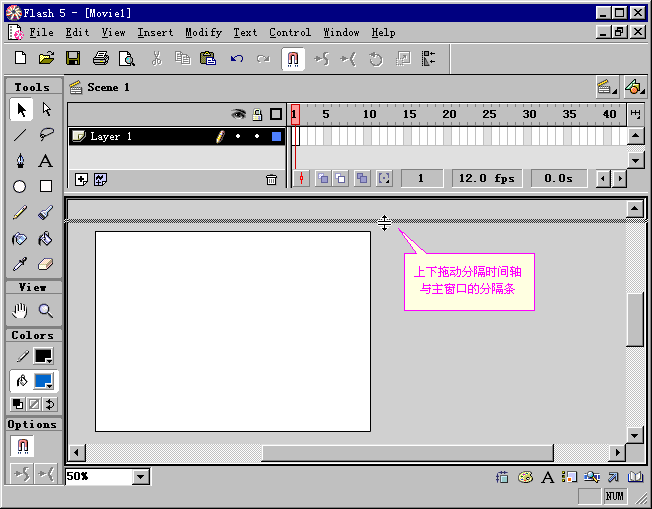Open the zoom percentage dropdown

[x=141, y=477]
